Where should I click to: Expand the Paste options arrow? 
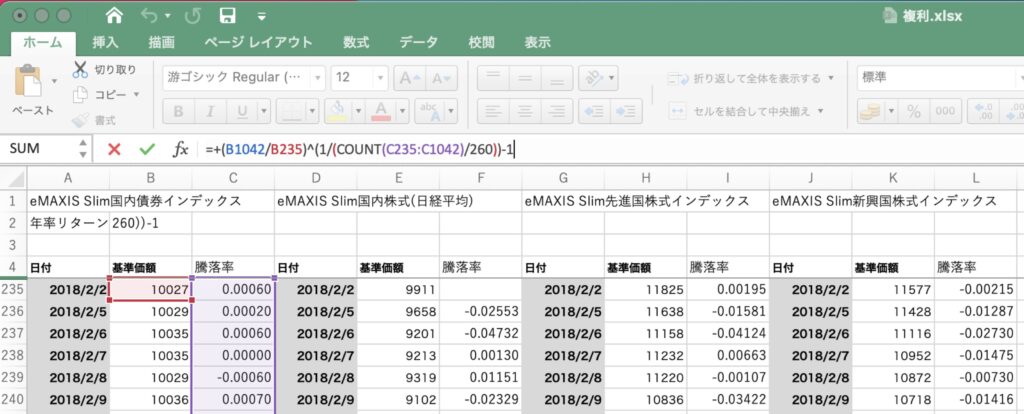[54, 81]
